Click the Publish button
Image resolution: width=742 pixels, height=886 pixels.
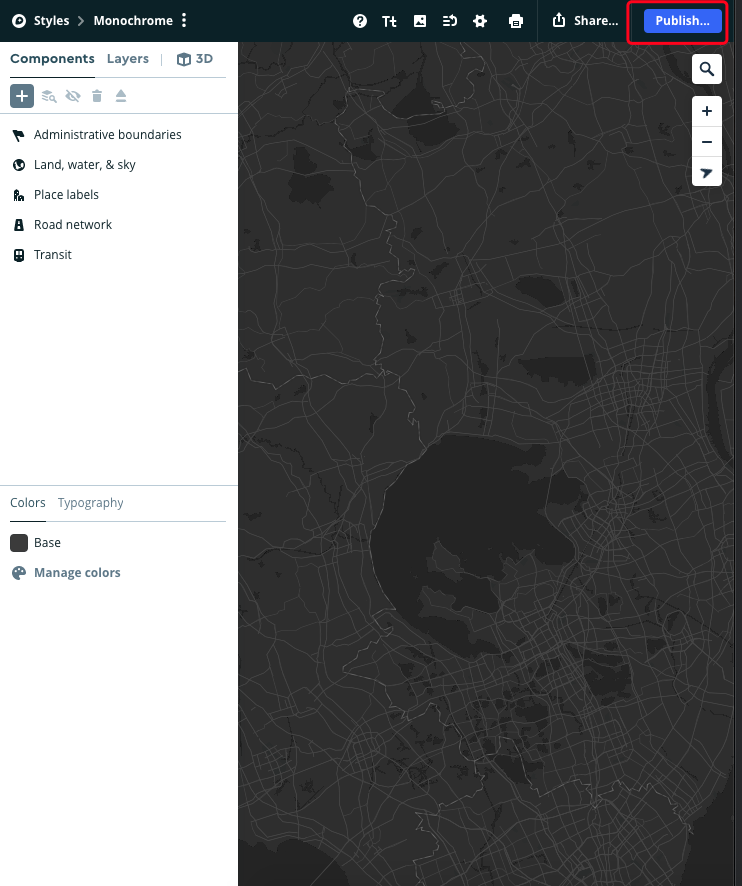click(x=682, y=21)
